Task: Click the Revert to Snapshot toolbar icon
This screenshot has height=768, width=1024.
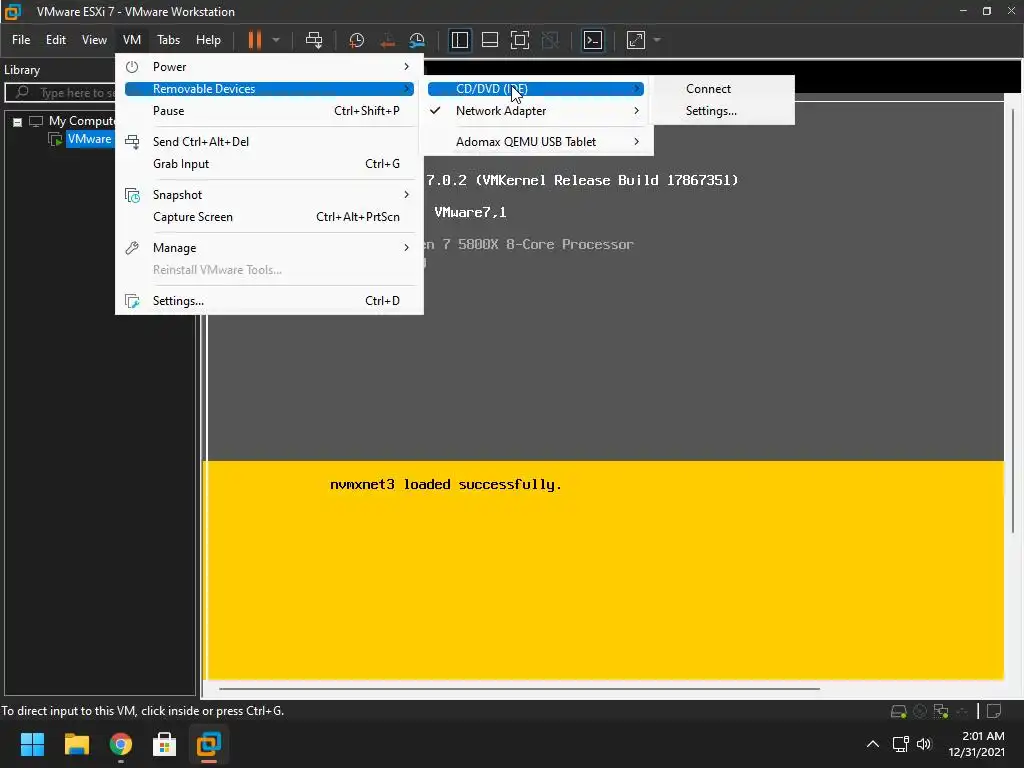Action: click(387, 40)
